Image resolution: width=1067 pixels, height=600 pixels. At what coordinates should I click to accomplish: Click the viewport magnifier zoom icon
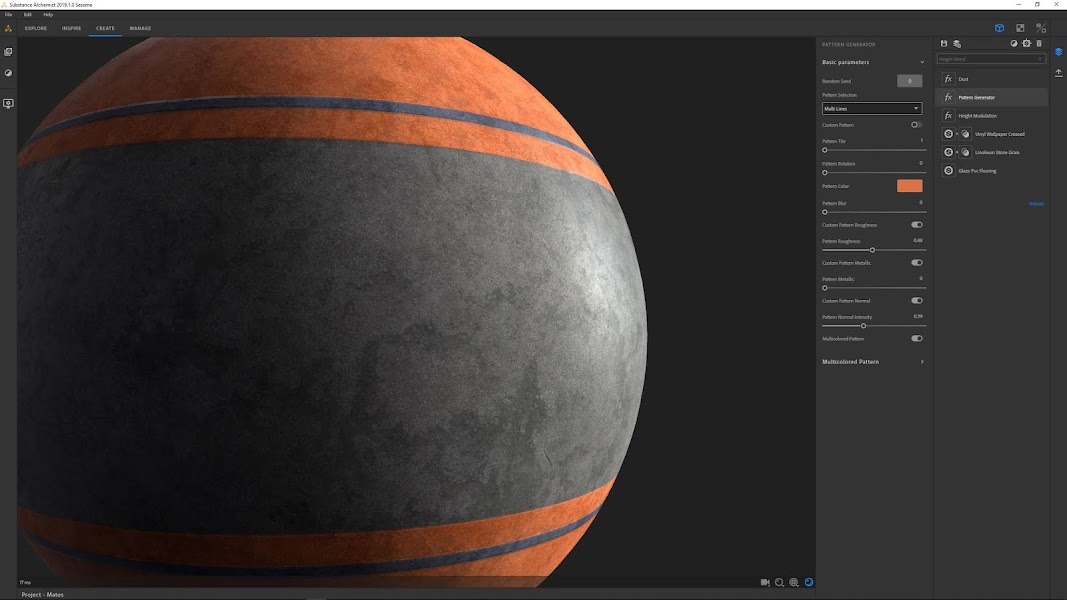[779, 582]
